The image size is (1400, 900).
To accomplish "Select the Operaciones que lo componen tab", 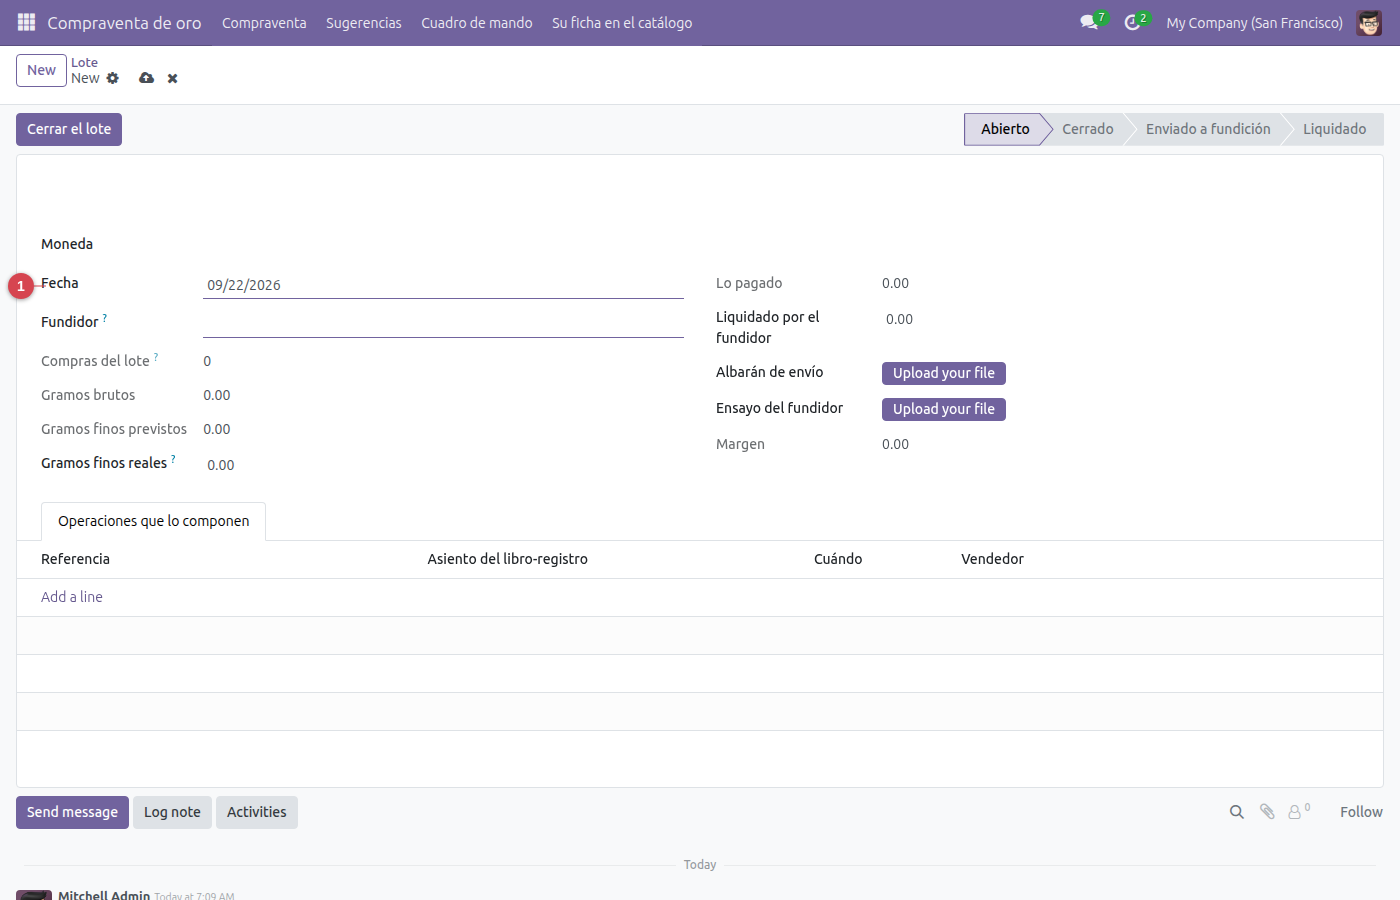I will tap(154, 521).
